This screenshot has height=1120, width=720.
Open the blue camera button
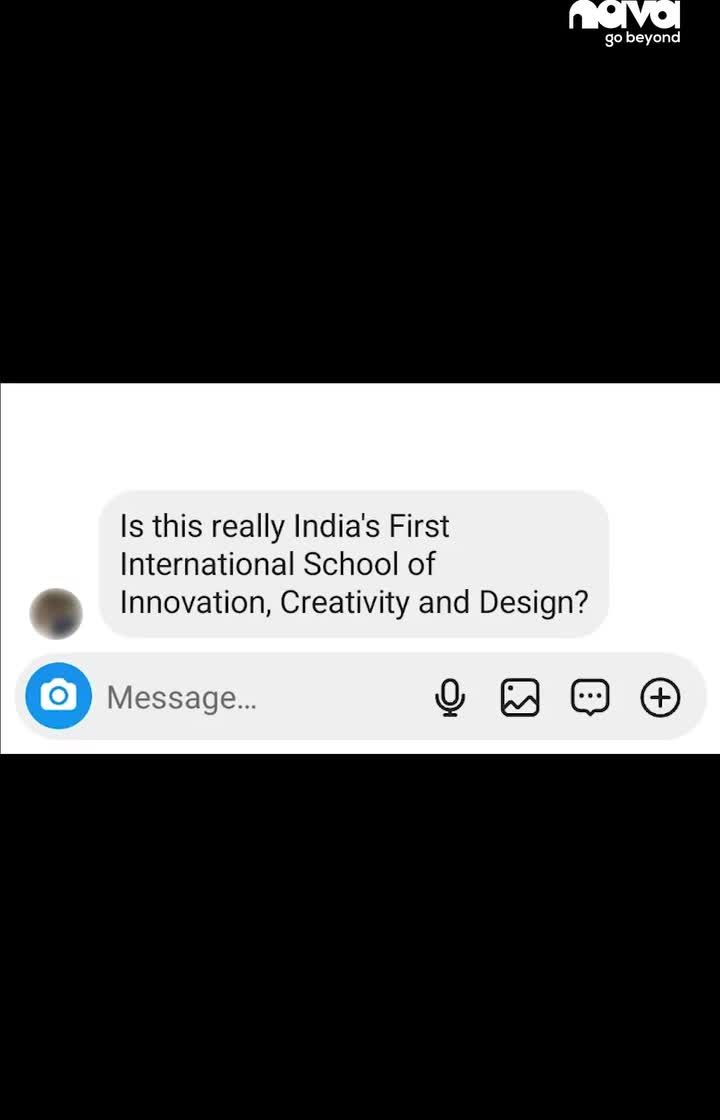tap(59, 696)
